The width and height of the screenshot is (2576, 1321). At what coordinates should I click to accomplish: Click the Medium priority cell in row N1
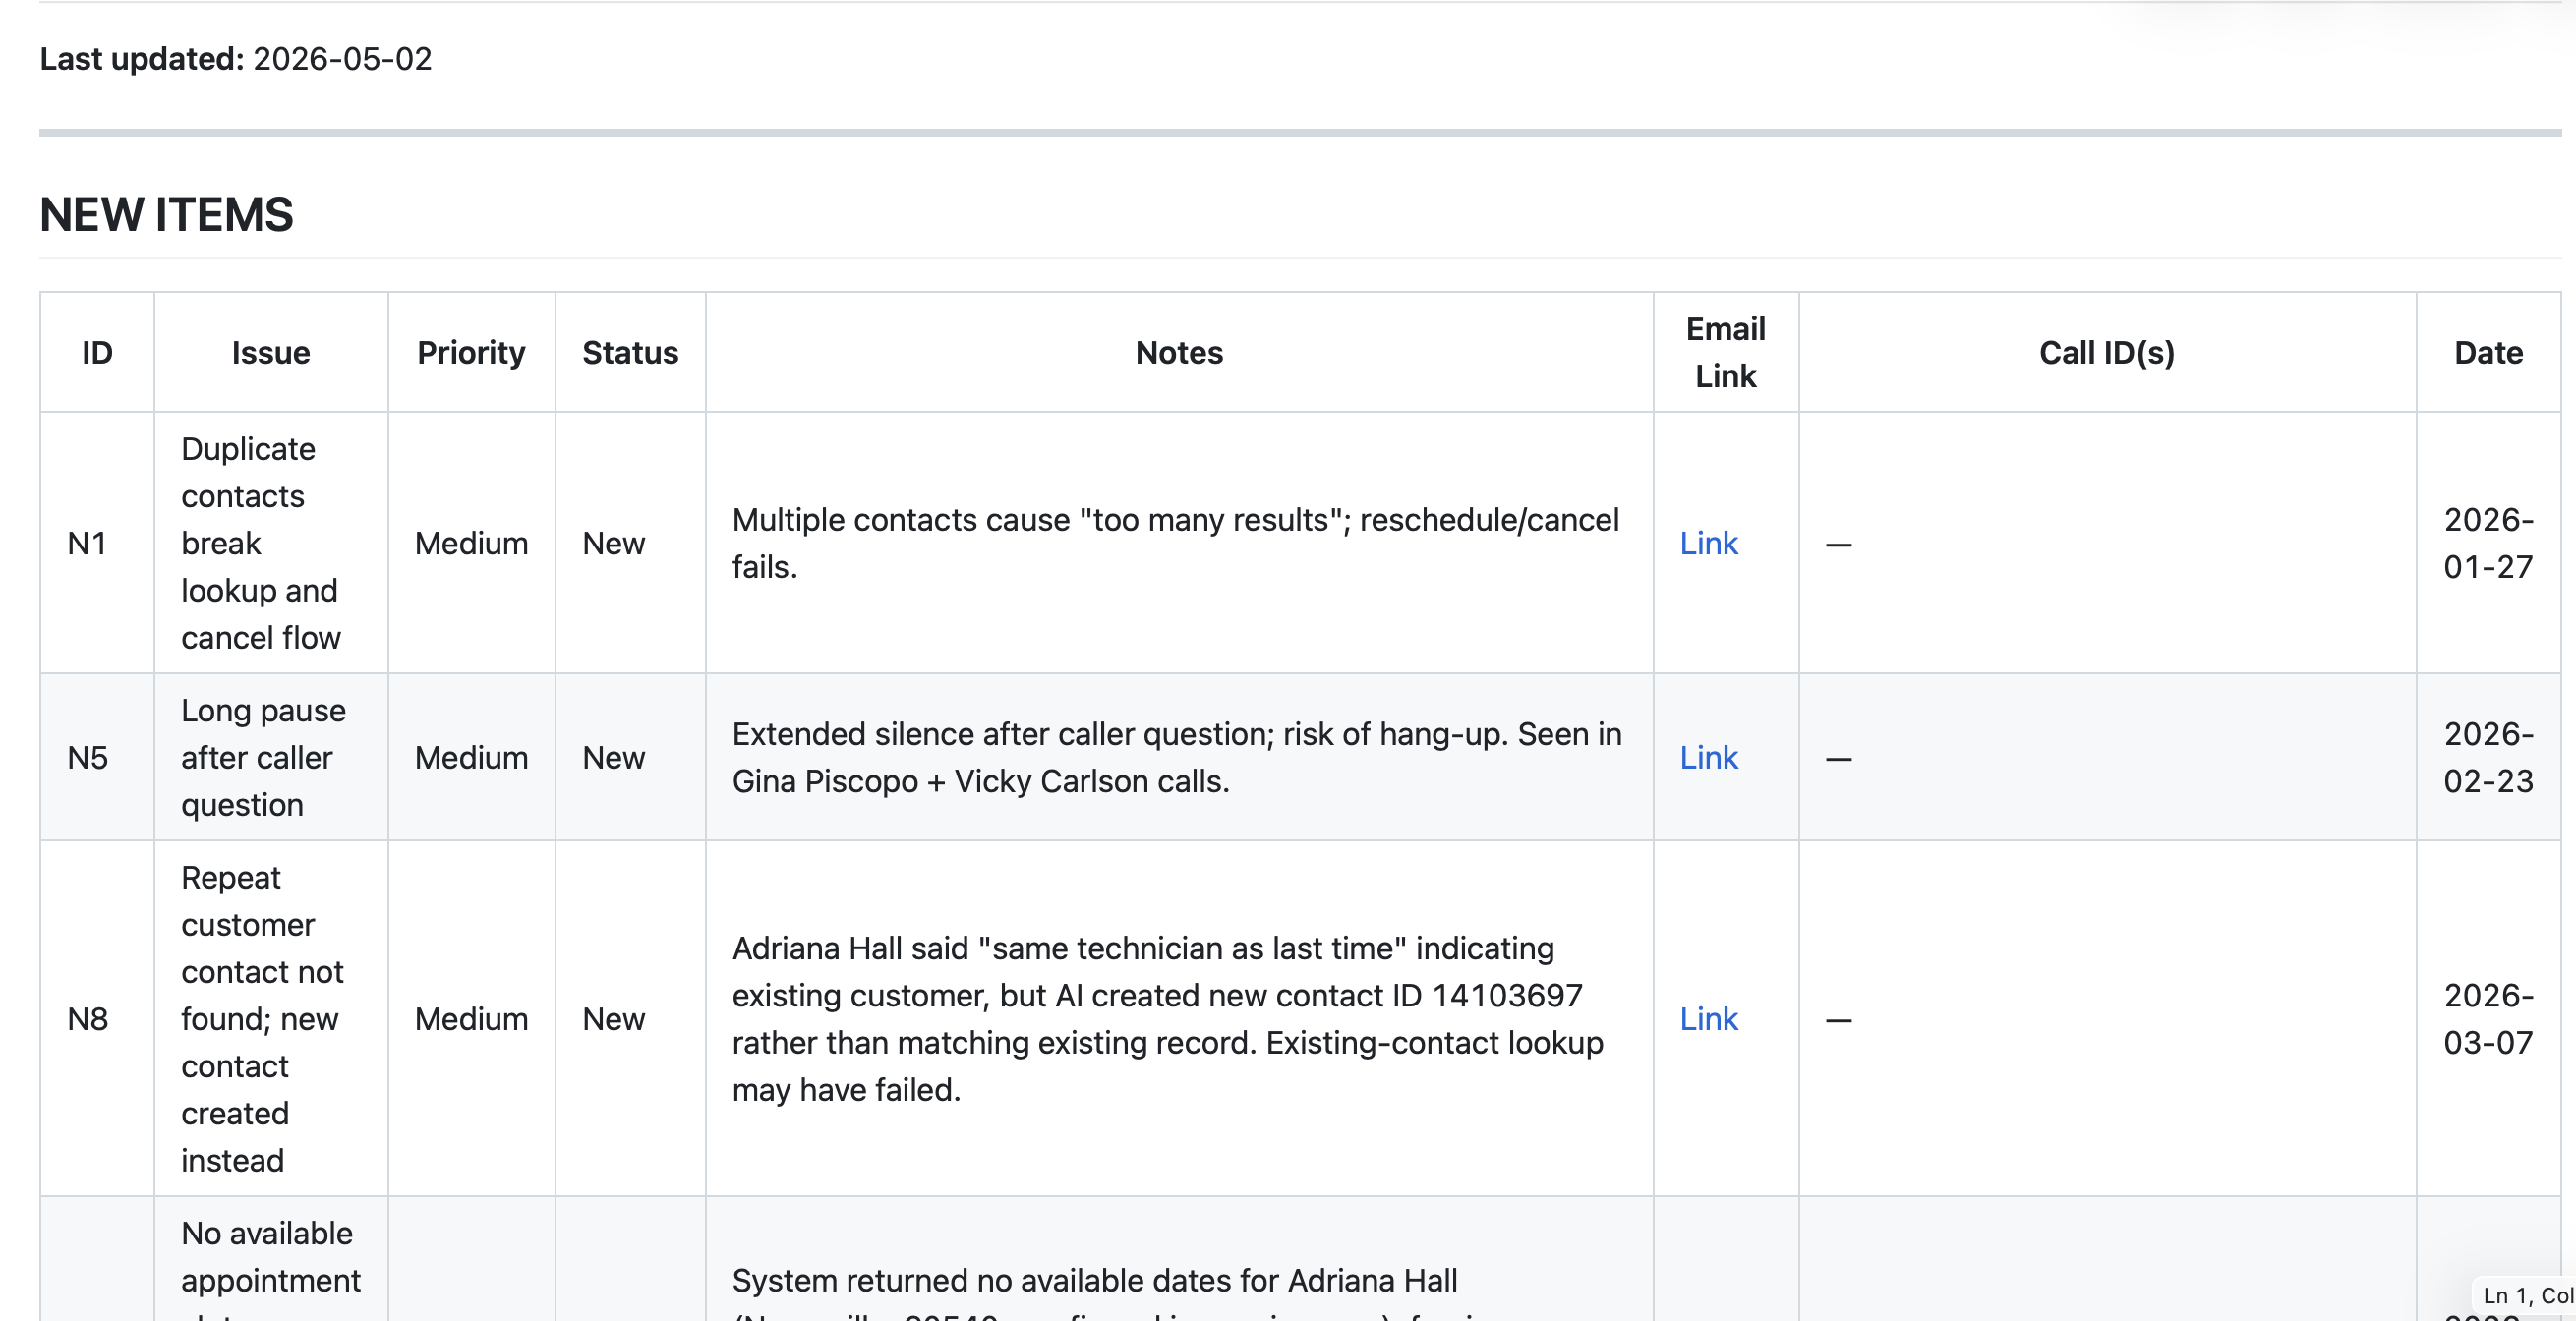pyautogui.click(x=471, y=543)
